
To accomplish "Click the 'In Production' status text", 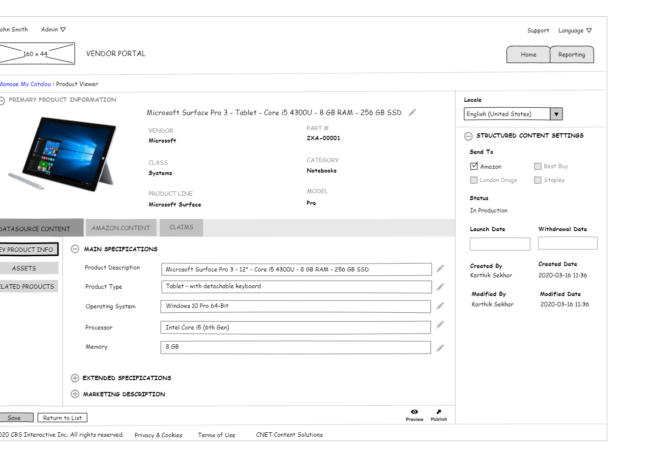I will (489, 210).
